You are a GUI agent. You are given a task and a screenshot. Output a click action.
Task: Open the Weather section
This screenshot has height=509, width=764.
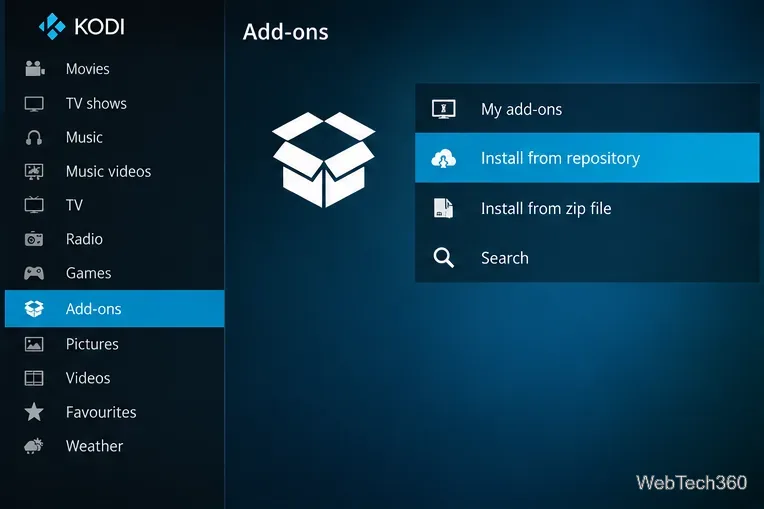[x=115, y=446]
